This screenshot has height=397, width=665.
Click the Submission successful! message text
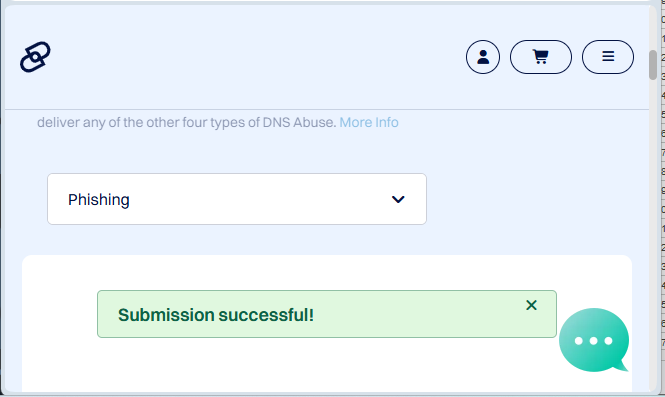click(x=216, y=315)
